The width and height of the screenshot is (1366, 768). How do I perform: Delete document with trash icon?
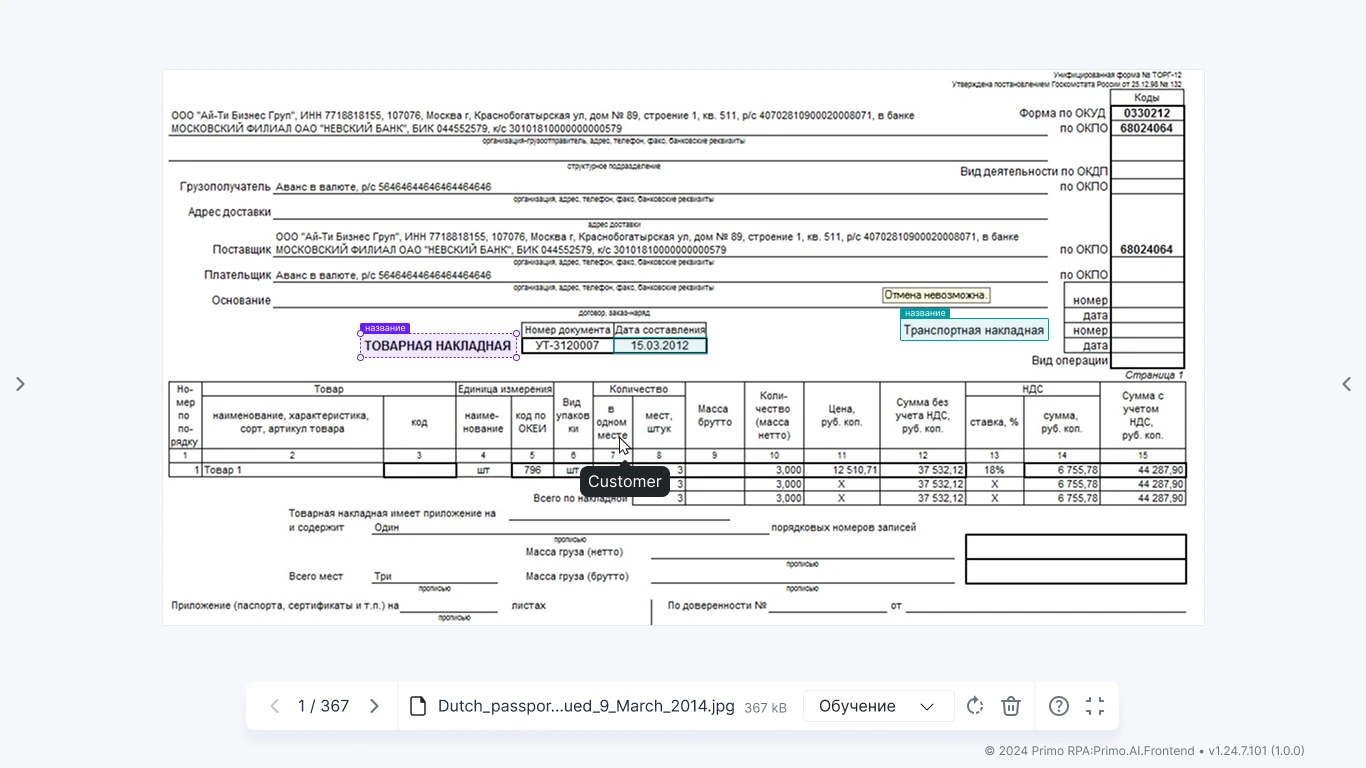point(1011,706)
